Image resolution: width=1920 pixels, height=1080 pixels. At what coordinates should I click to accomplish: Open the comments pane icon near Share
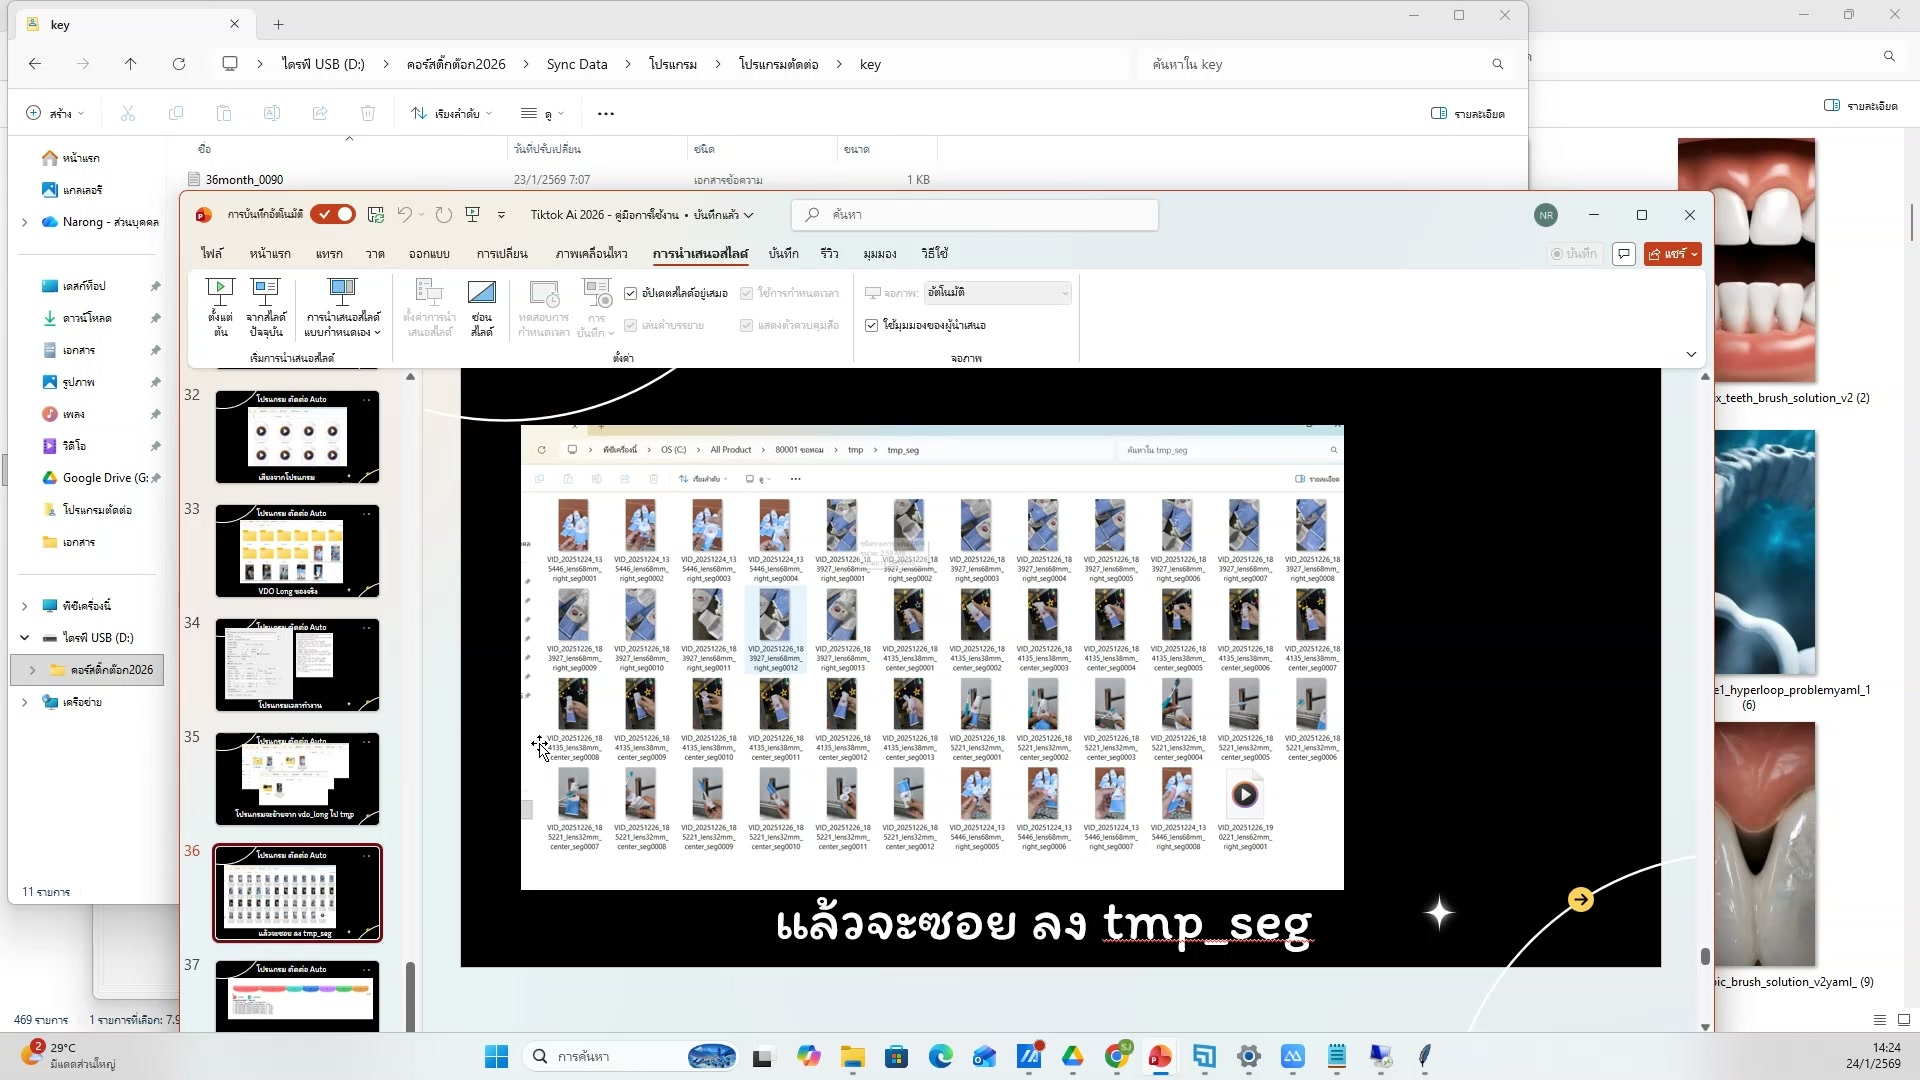(x=1623, y=254)
